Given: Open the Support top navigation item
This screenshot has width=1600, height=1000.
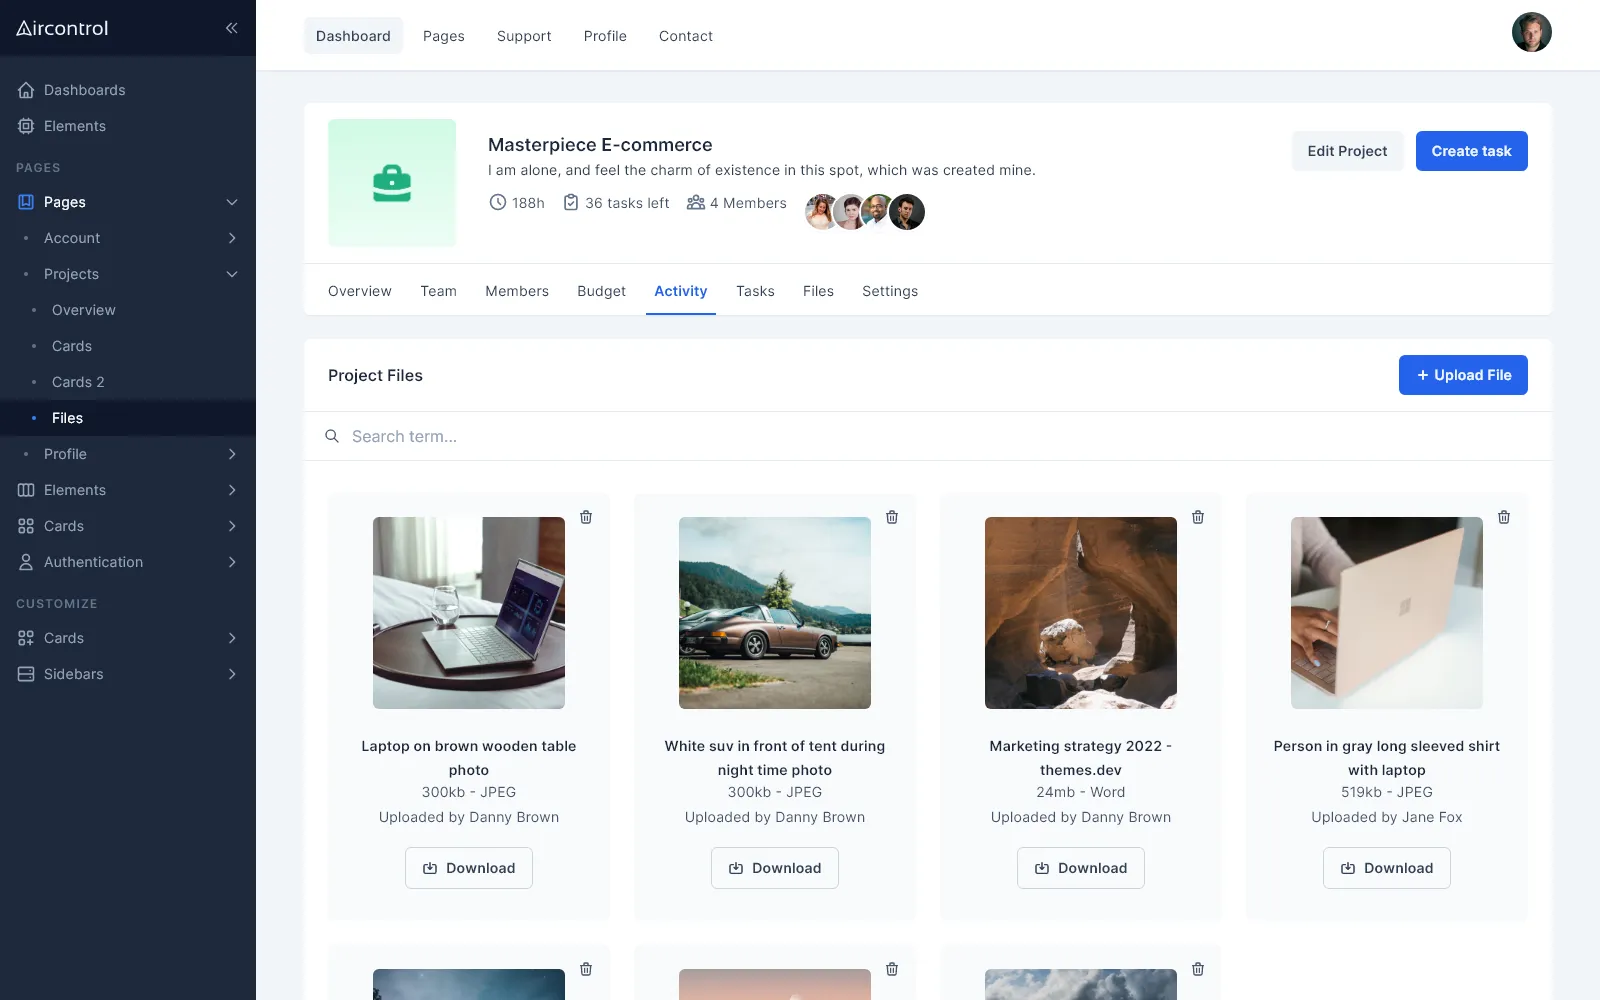Looking at the screenshot, I should [524, 36].
